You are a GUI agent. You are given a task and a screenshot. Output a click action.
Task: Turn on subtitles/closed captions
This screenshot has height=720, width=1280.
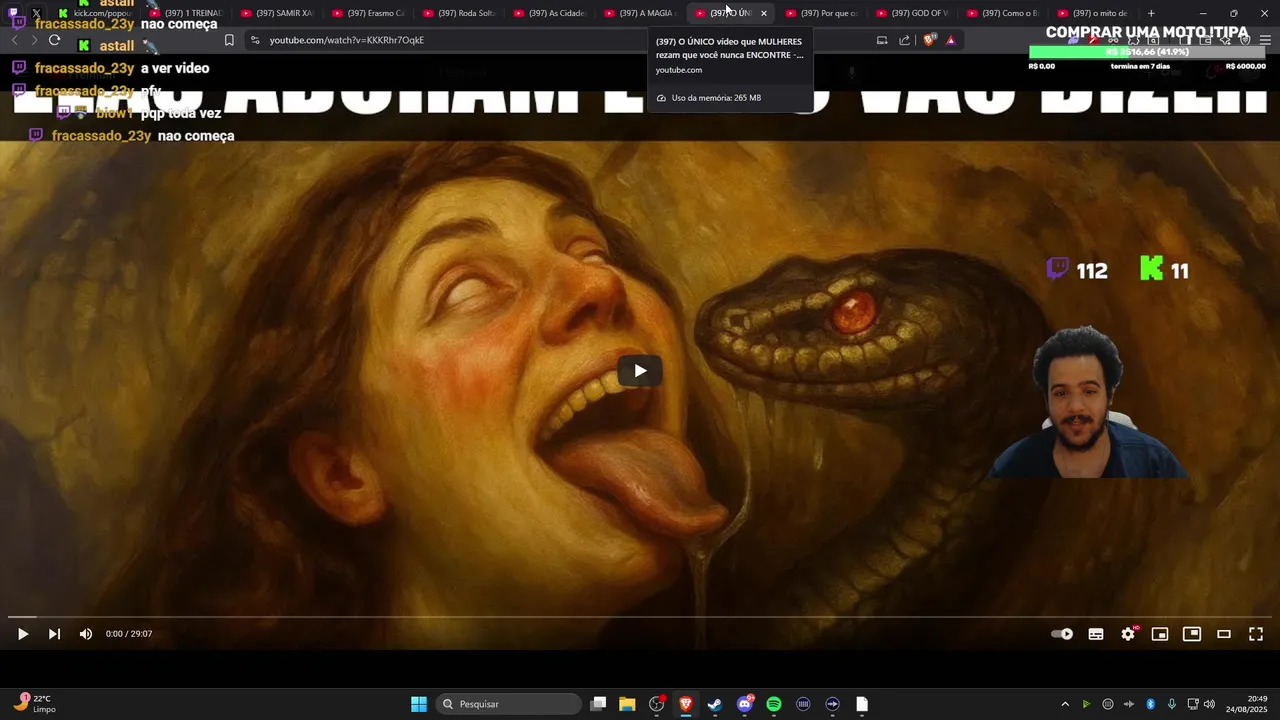point(1096,634)
